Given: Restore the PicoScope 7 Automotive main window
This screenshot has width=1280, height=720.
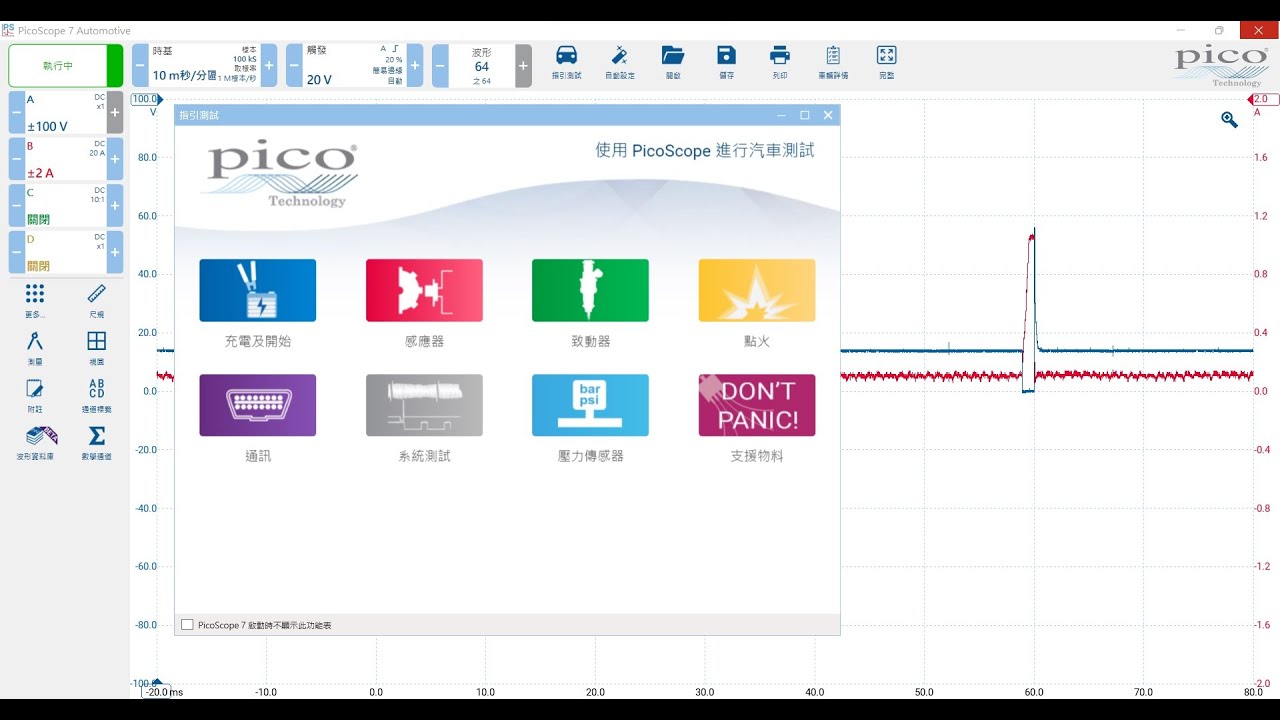Looking at the screenshot, I should click(x=1219, y=31).
